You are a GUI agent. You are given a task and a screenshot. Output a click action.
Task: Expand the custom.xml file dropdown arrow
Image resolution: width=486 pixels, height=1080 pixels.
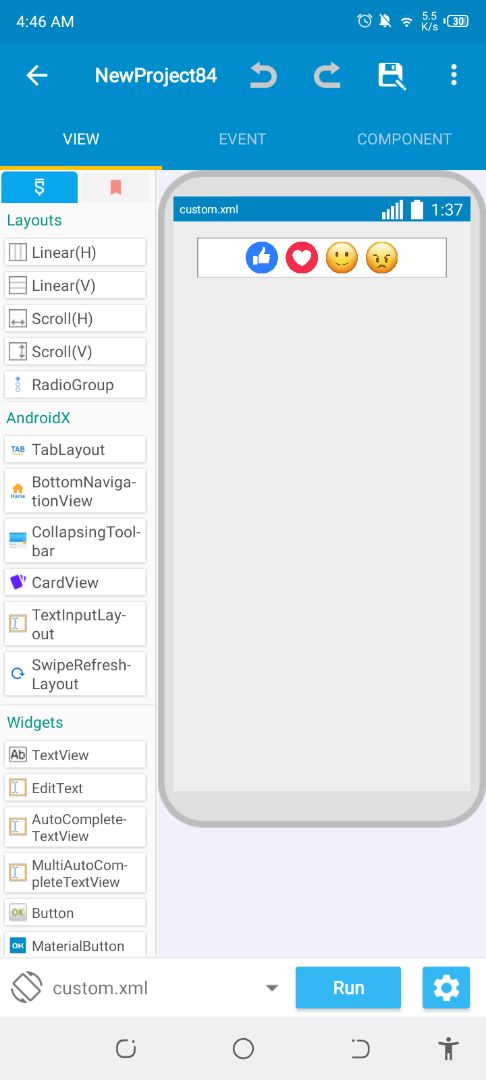[272, 988]
